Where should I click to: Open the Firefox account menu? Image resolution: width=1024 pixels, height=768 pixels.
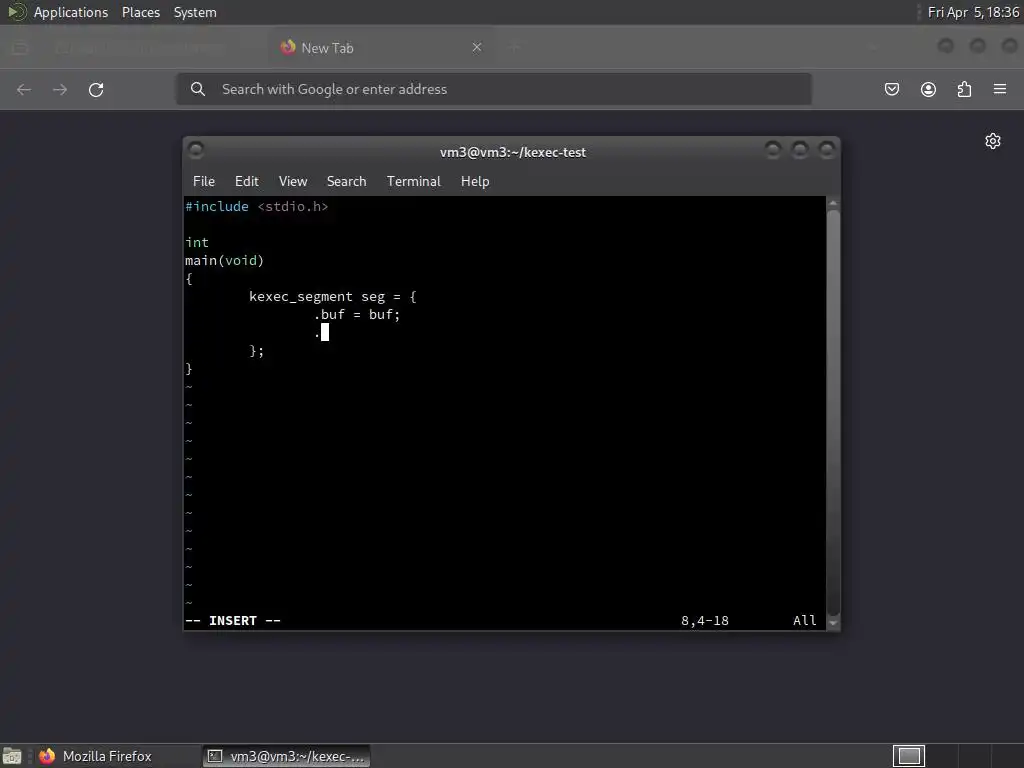(928, 89)
